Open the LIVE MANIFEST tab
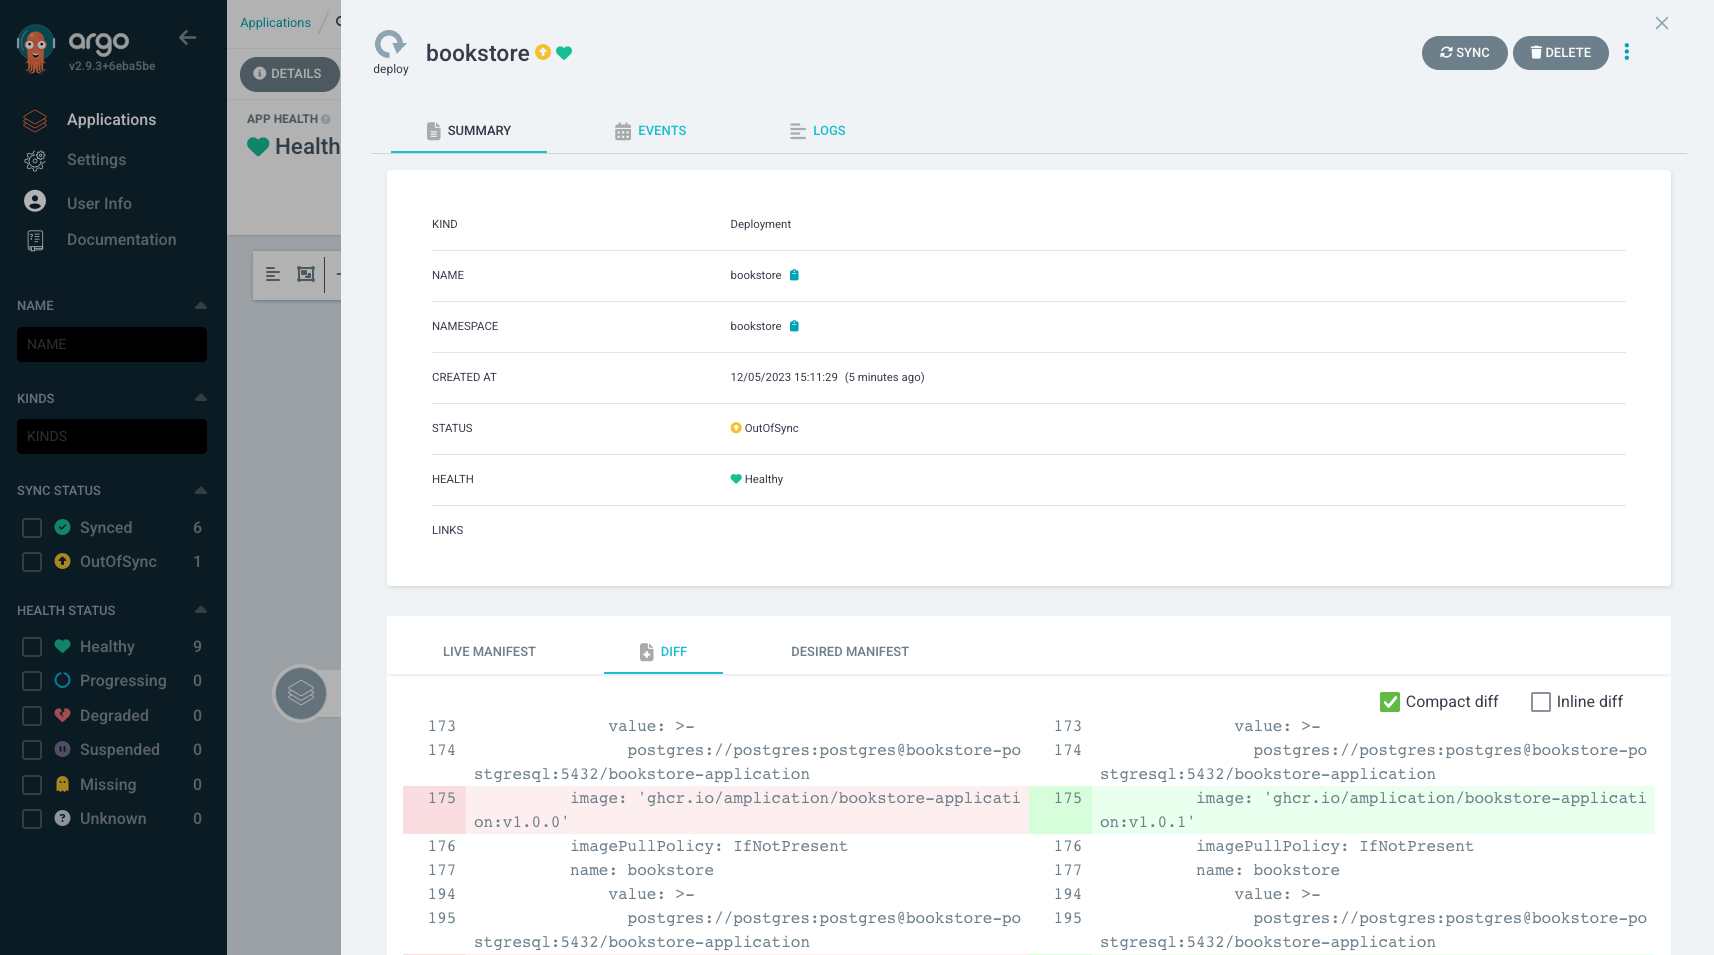This screenshot has width=1714, height=955. (489, 652)
